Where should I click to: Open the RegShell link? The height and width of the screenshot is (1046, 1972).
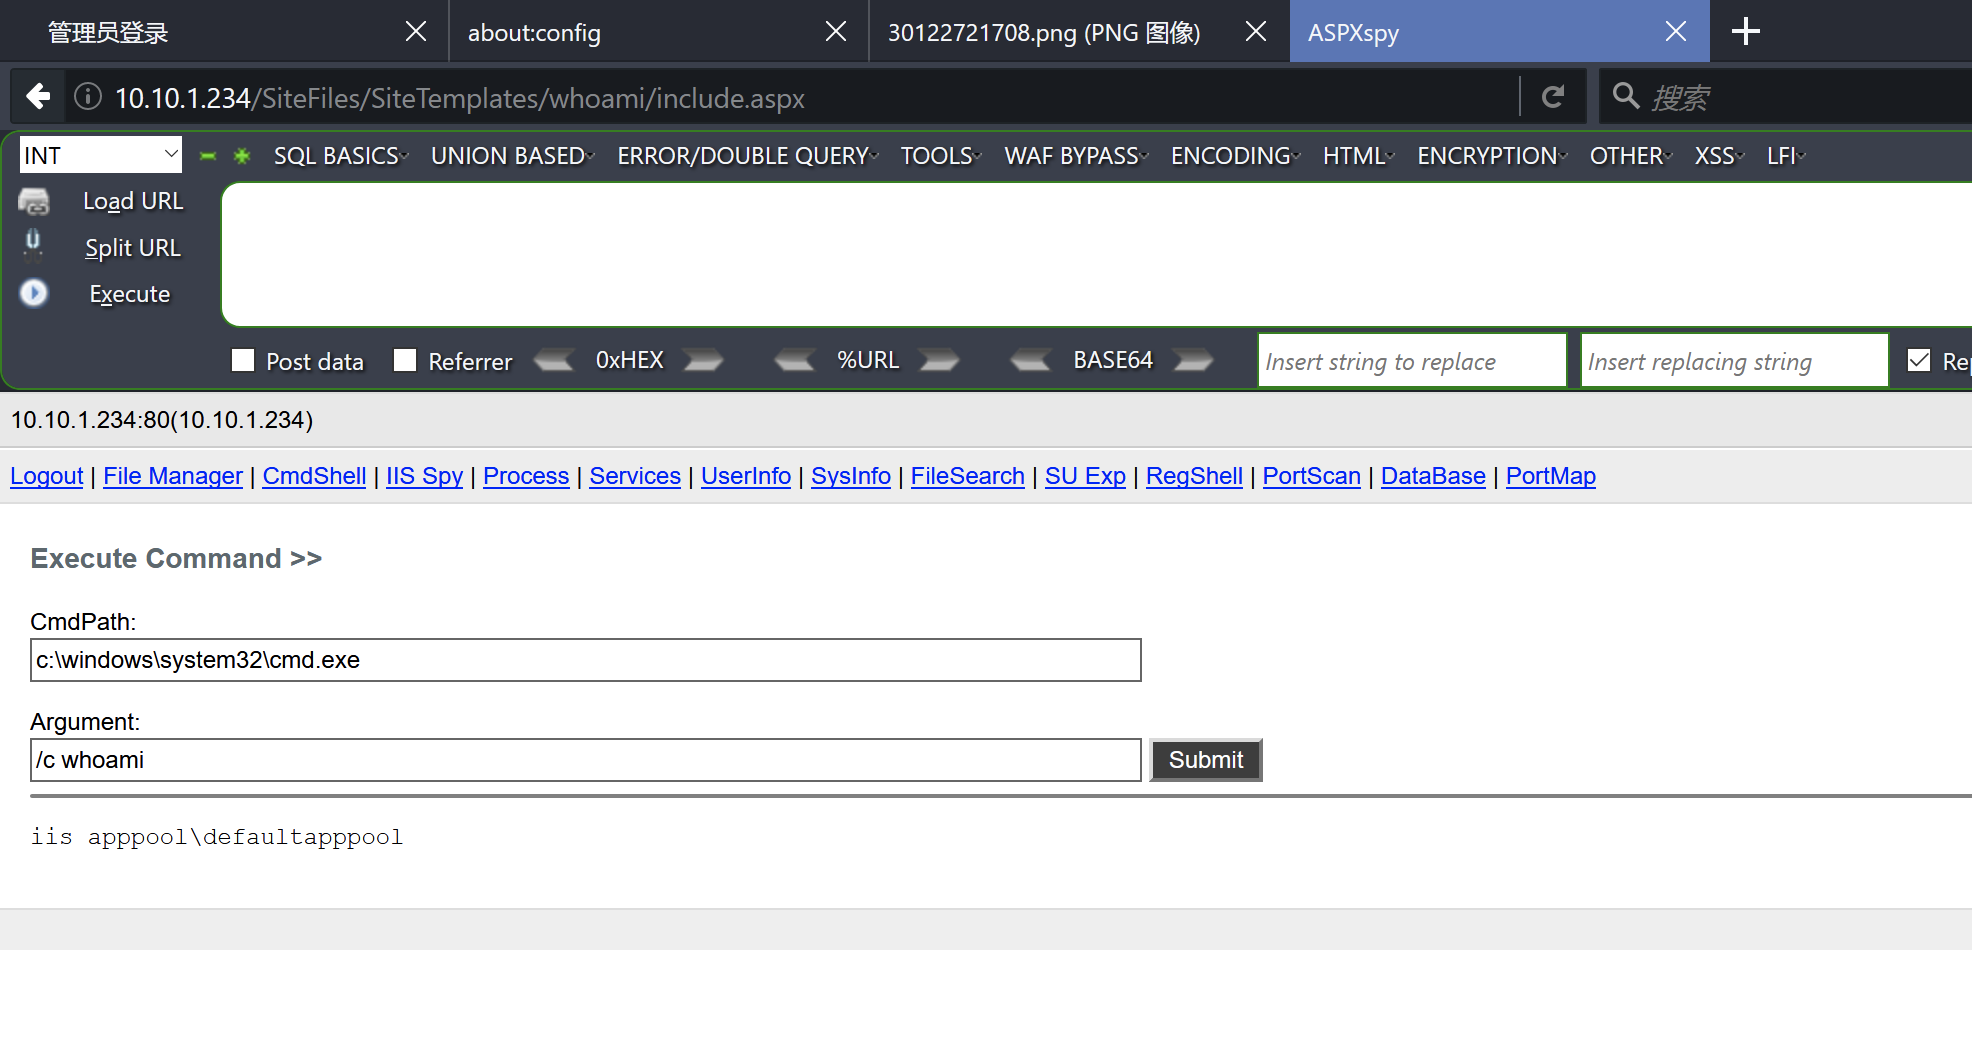[x=1194, y=476]
